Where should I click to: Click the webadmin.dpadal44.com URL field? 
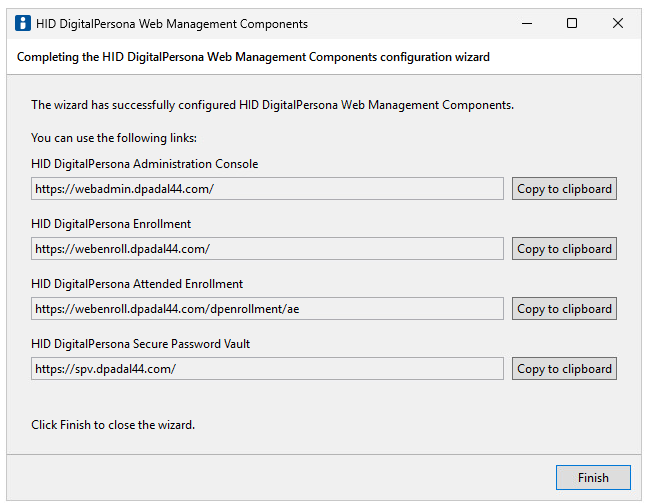click(x=267, y=189)
